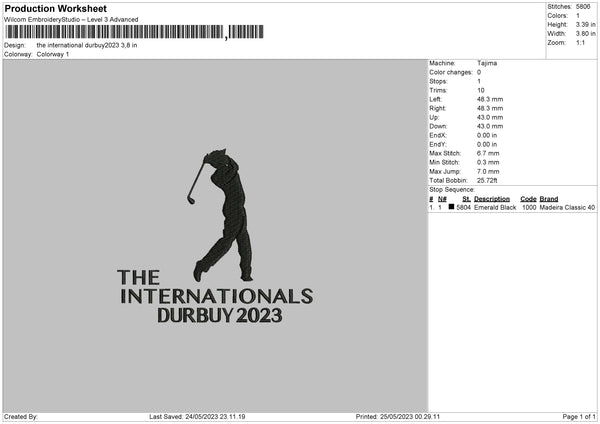600x424 pixels.
Task: Click the Madeira Classic 40 brand
Action: (567, 207)
